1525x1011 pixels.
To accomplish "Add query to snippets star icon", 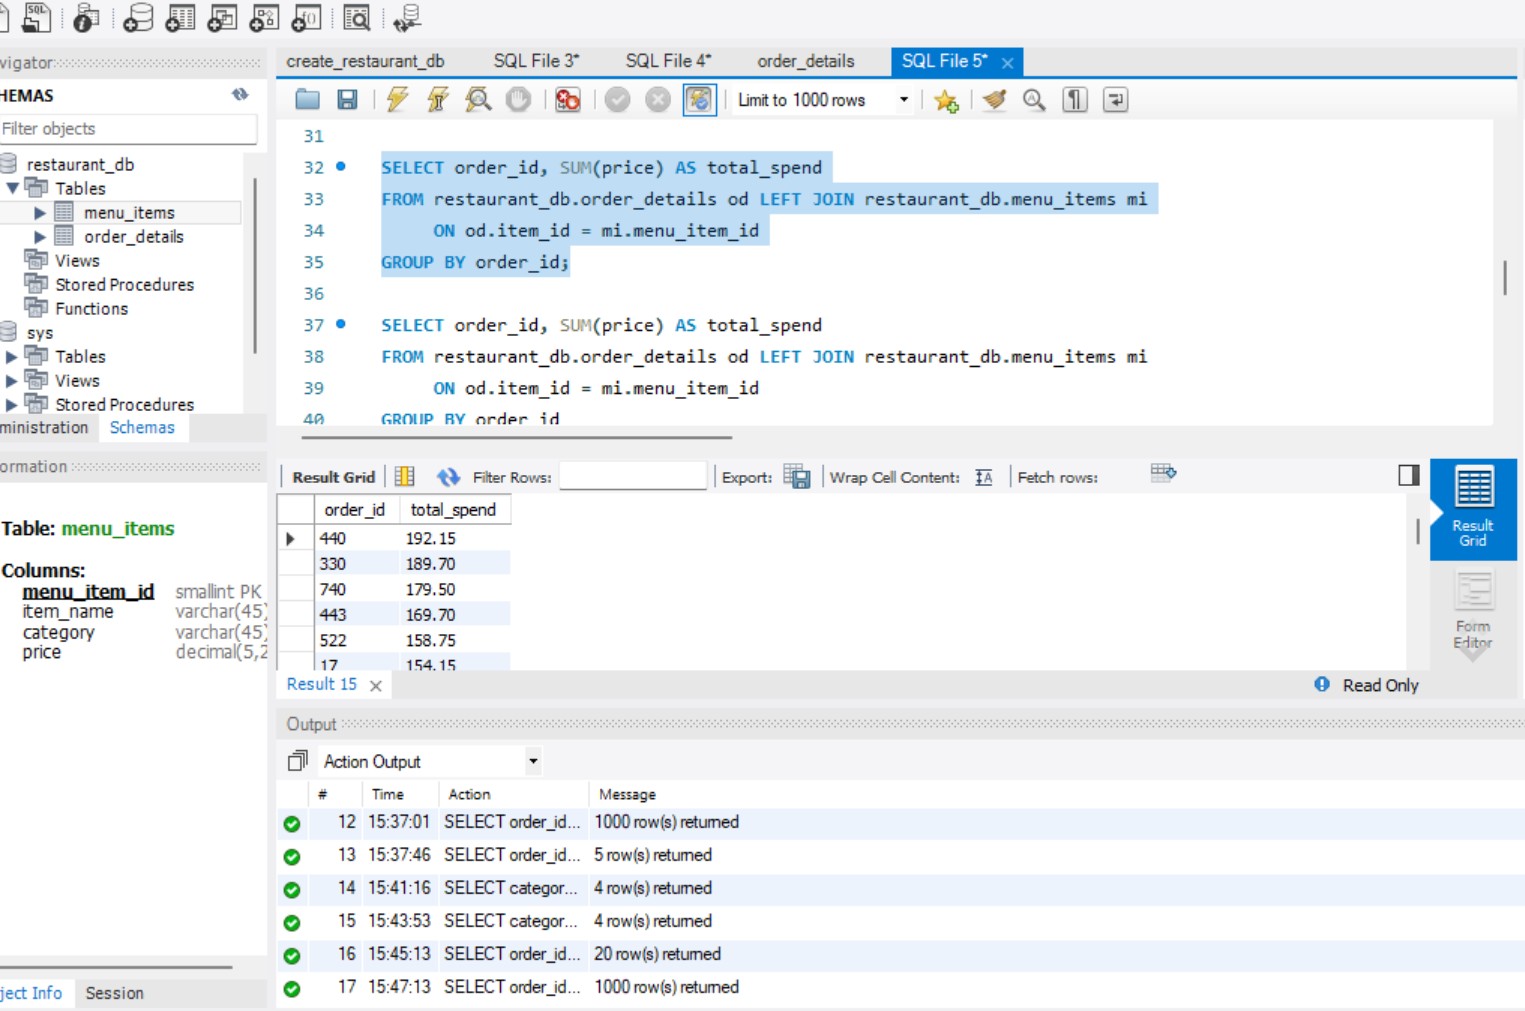I will click(946, 100).
